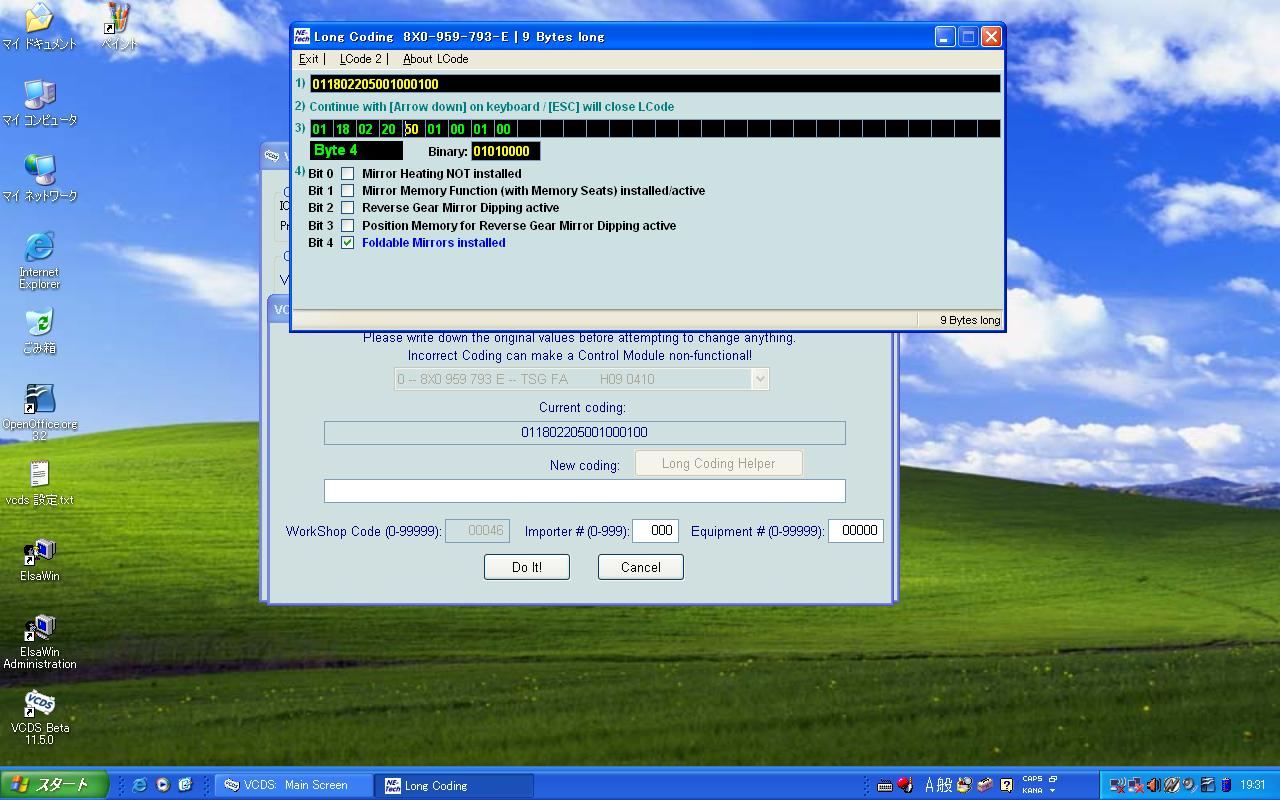1280x800 pixels.
Task: Launch VCDS Beta 11.5.0 desktop shortcut
Action: (x=39, y=716)
